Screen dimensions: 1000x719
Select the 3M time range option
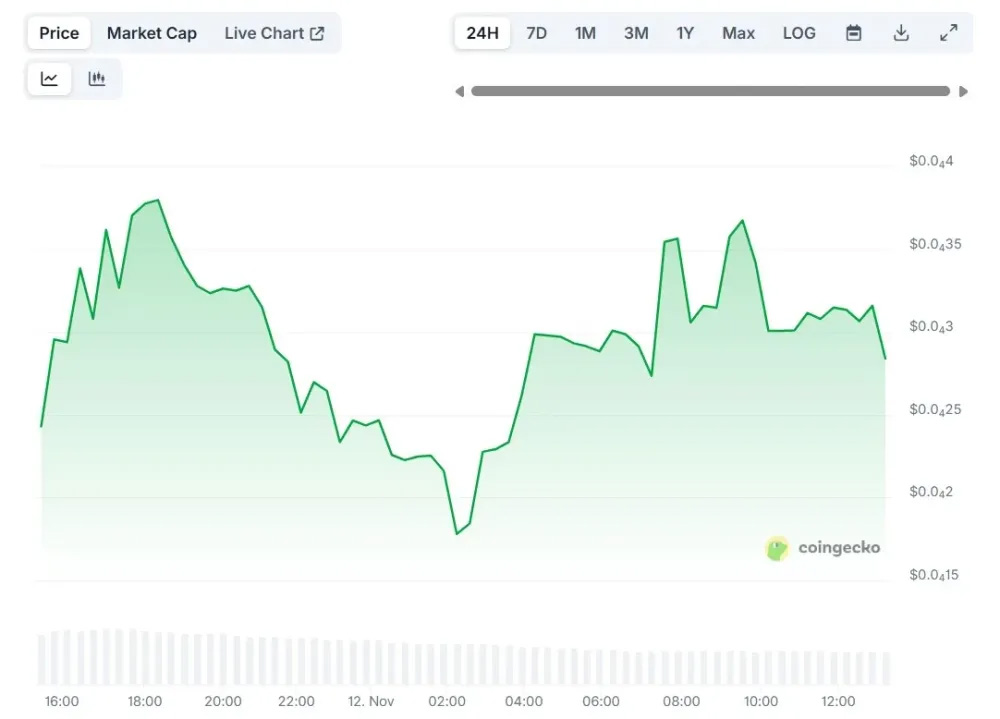click(x=636, y=32)
